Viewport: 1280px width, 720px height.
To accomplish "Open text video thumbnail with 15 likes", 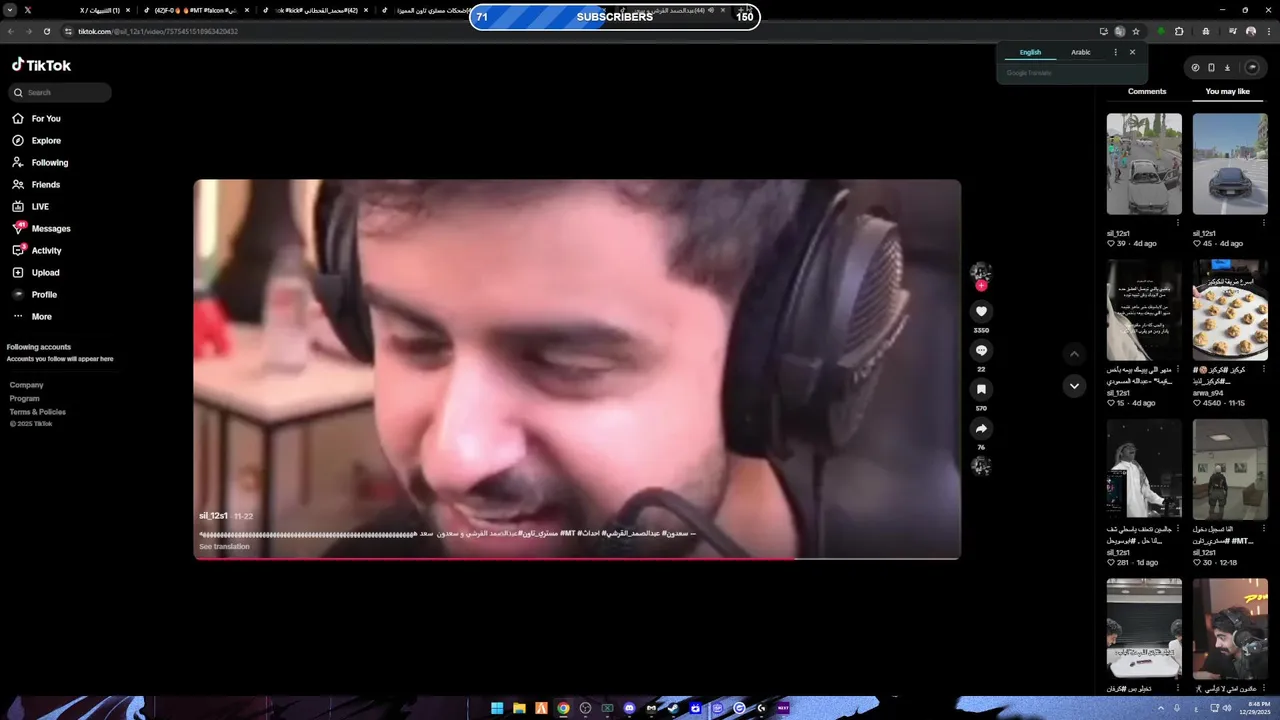I will click(x=1144, y=310).
